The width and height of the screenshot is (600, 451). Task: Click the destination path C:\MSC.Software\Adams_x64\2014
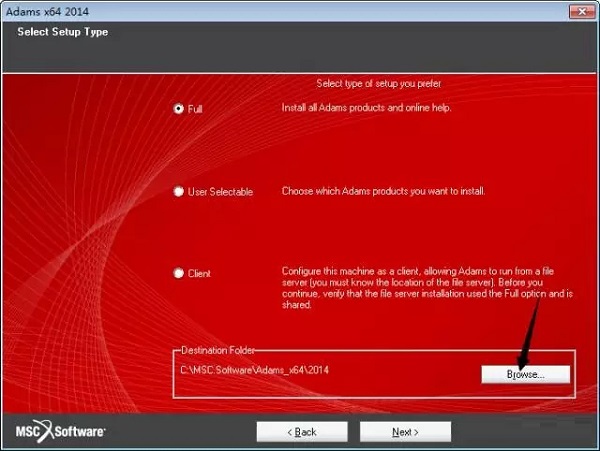click(254, 370)
